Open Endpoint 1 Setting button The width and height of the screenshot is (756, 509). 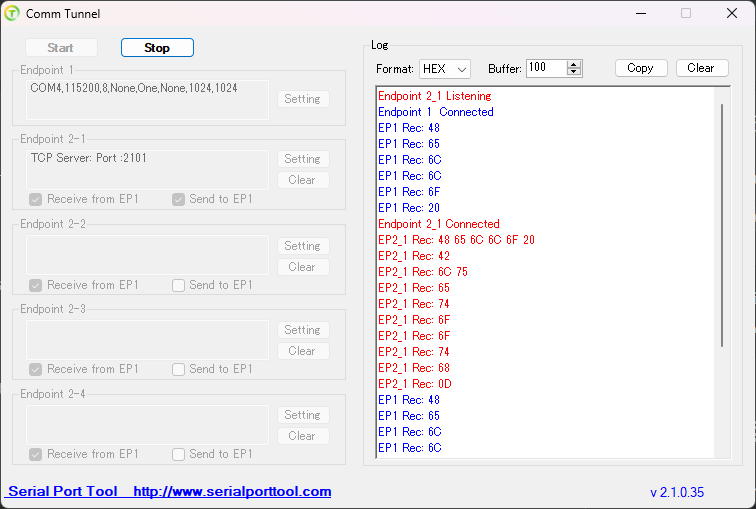(x=303, y=99)
